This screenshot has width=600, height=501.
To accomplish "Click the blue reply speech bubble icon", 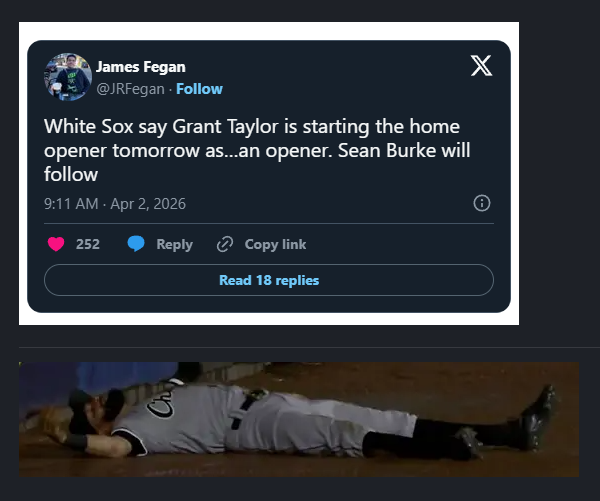I will [x=137, y=244].
